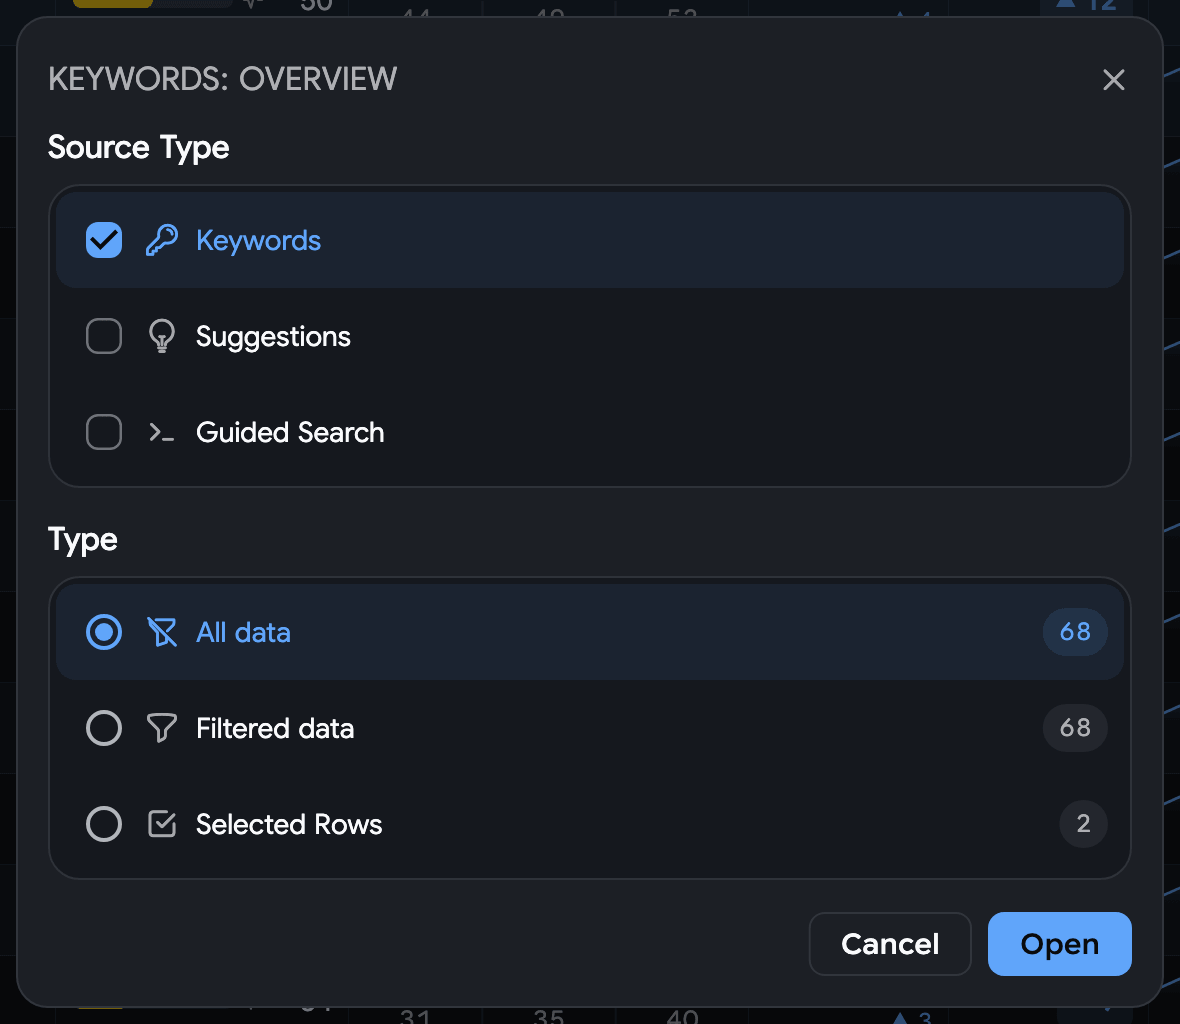Choose the Filtered data radio option
Image resolution: width=1180 pixels, height=1024 pixels.
pyautogui.click(x=104, y=728)
